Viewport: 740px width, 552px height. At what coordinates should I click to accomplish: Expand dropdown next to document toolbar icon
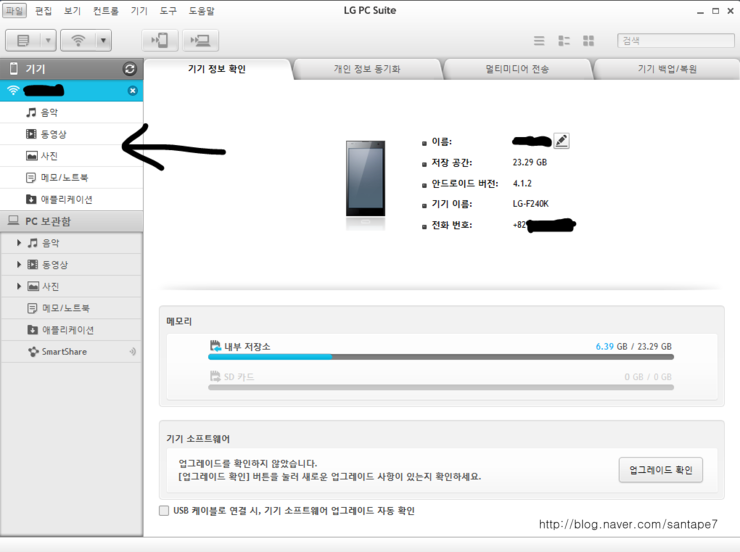[48, 41]
